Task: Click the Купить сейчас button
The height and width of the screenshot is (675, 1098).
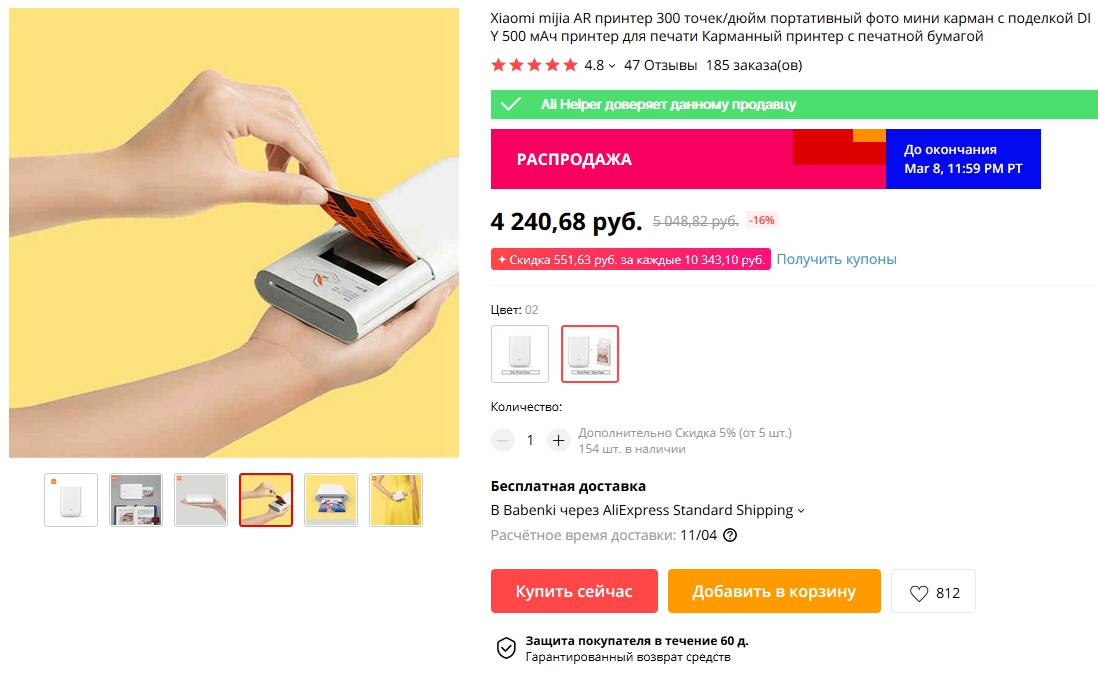Action: 574,591
